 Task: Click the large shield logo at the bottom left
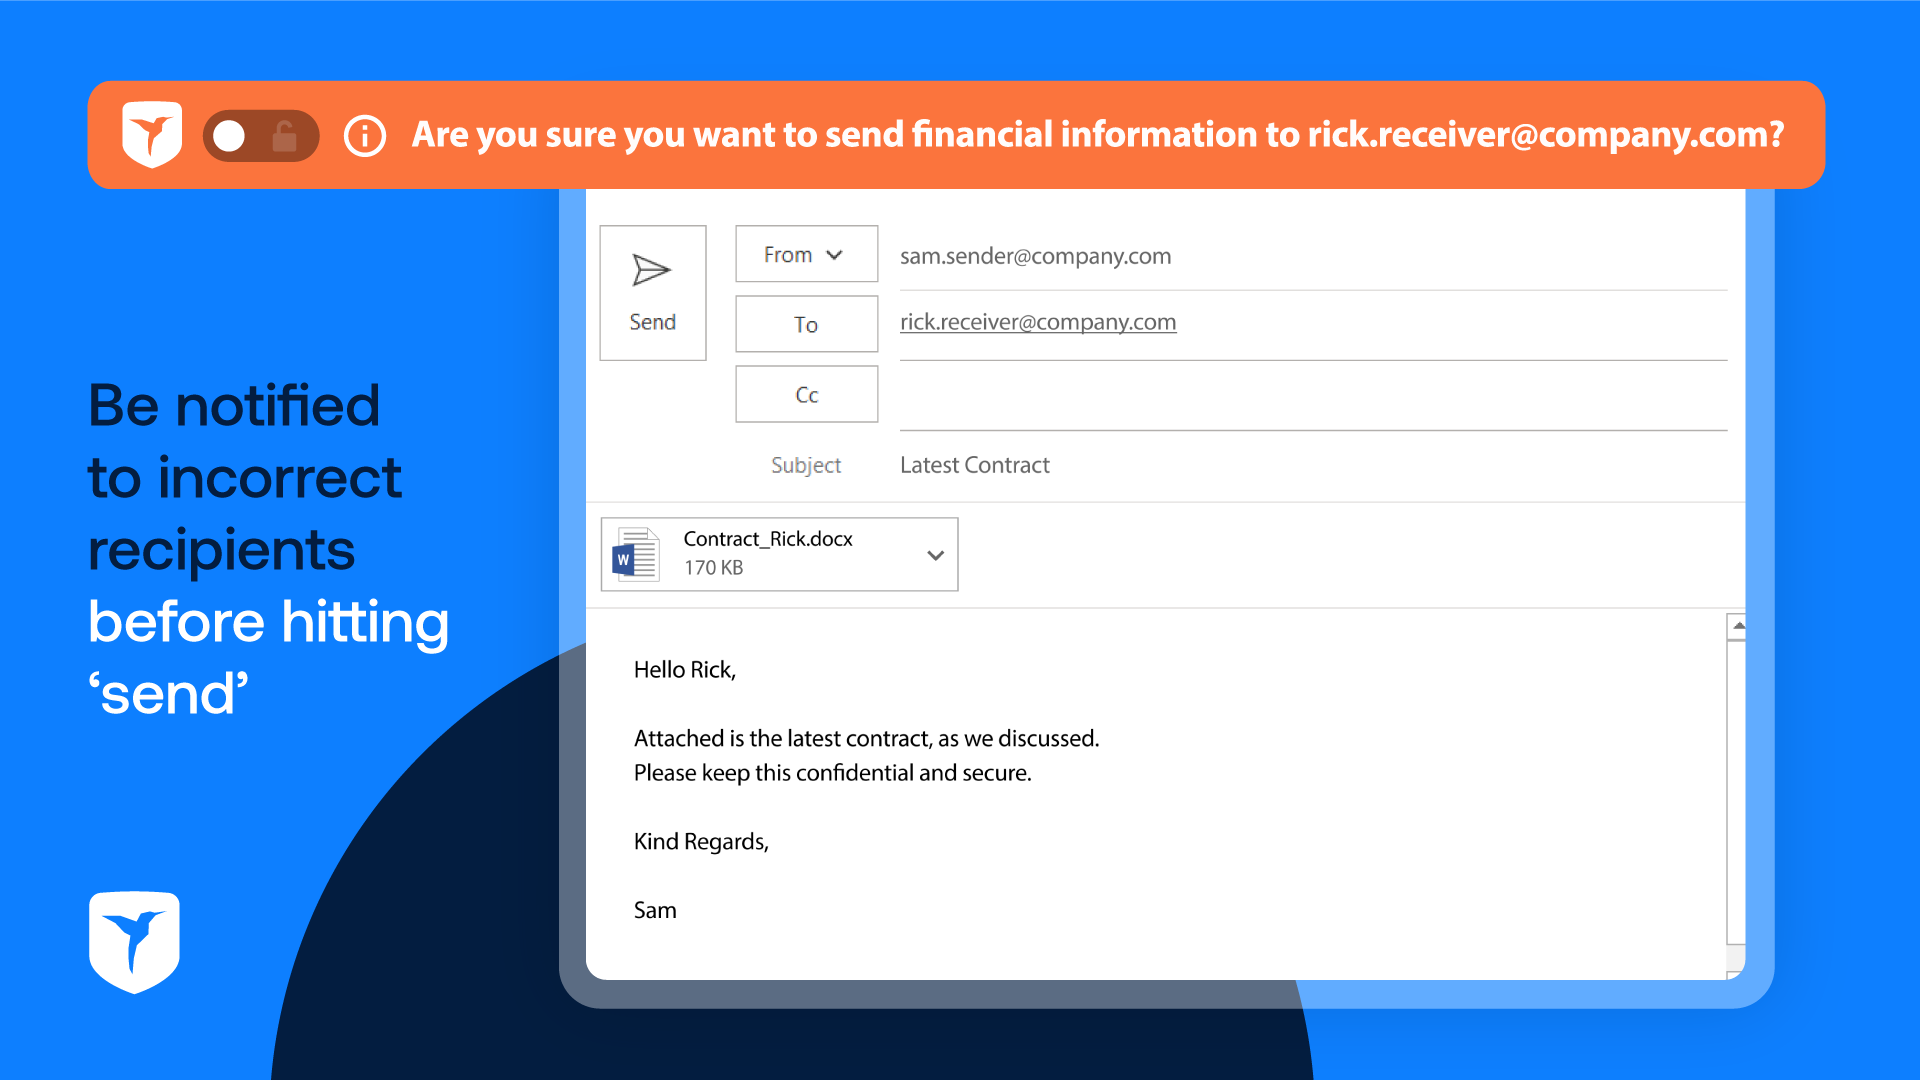point(134,942)
